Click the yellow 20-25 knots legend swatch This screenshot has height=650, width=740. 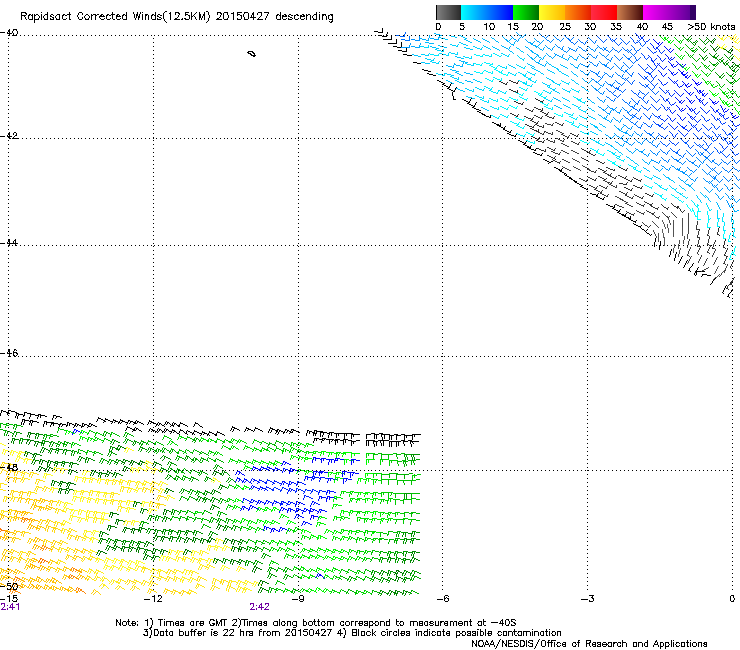(552, 12)
